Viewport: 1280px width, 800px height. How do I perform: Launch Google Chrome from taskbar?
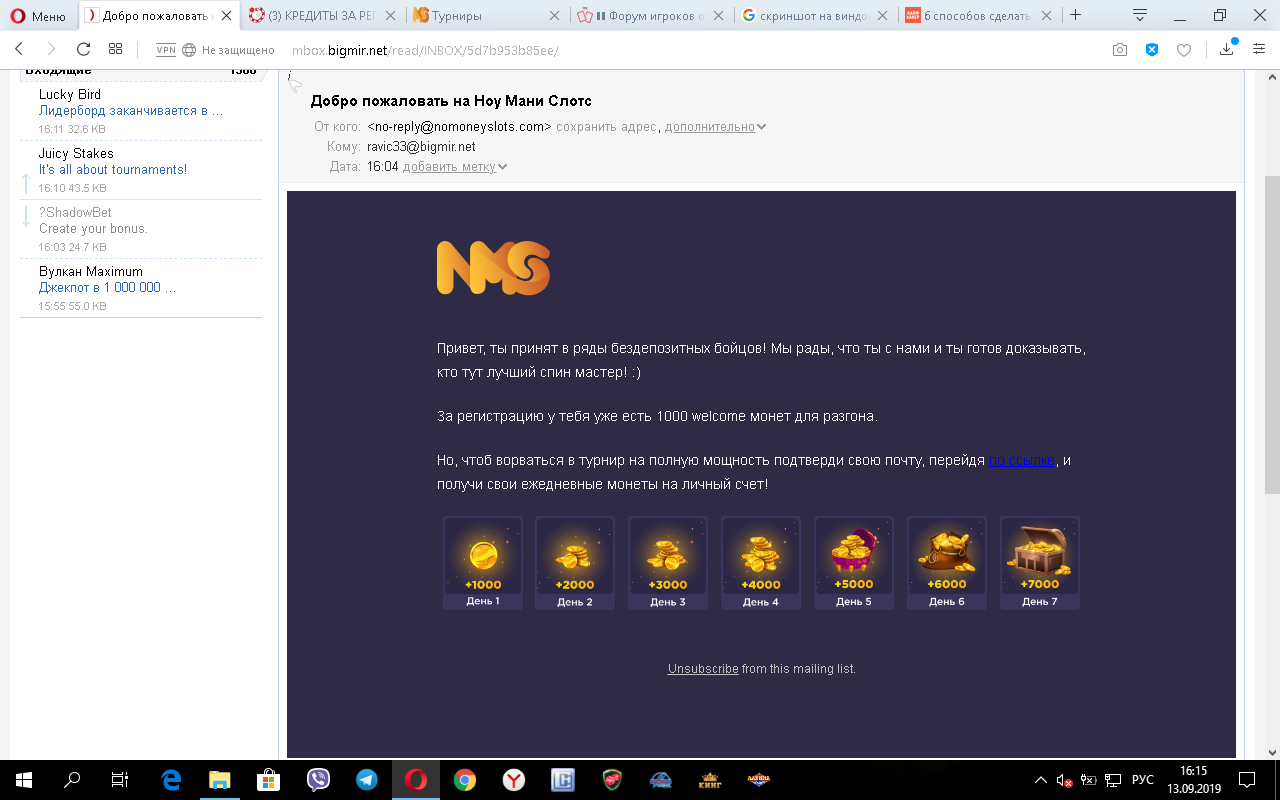click(x=465, y=780)
